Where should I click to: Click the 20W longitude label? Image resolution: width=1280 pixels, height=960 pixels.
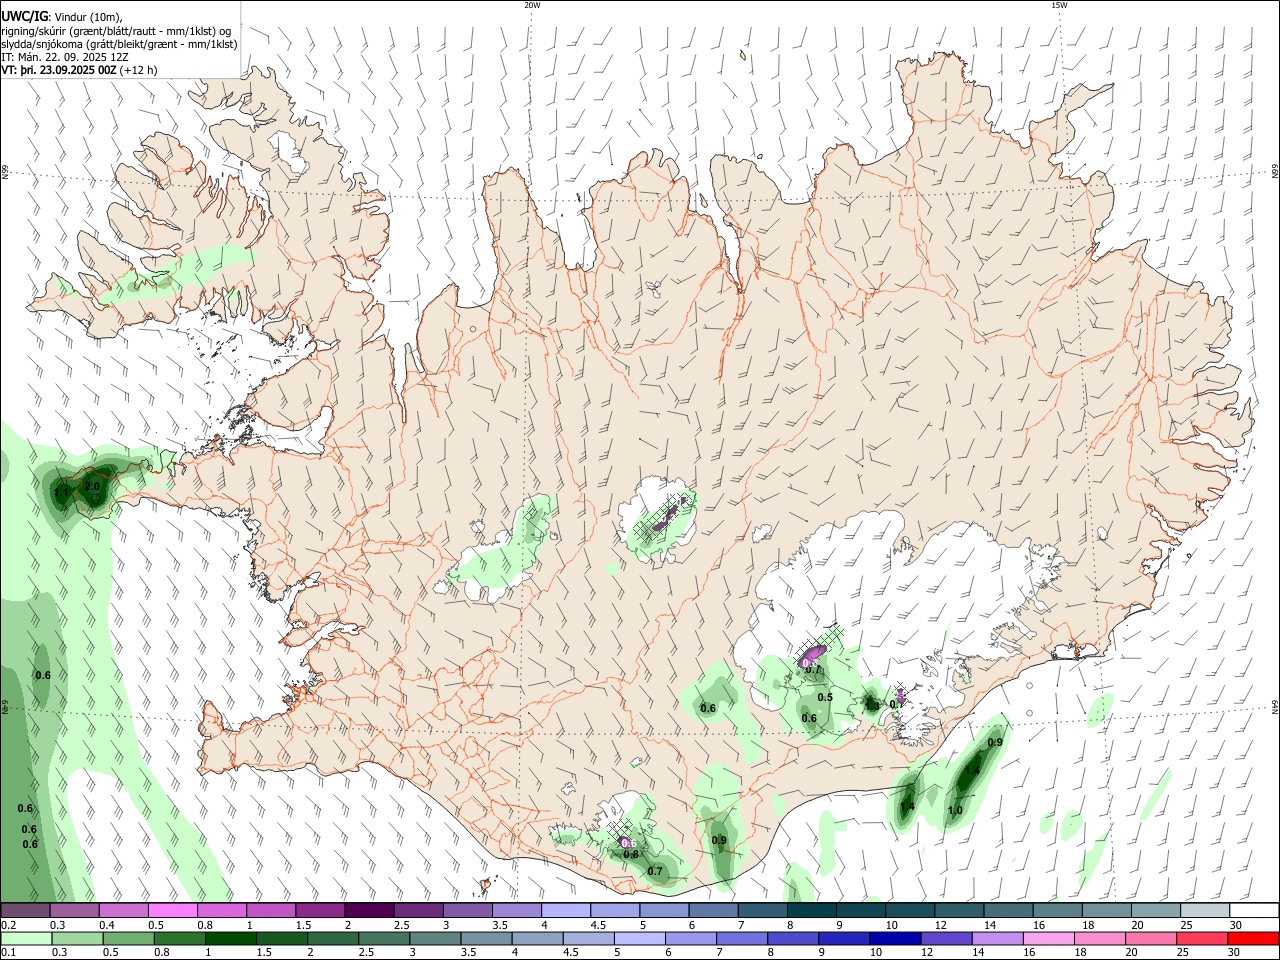pyautogui.click(x=532, y=5)
